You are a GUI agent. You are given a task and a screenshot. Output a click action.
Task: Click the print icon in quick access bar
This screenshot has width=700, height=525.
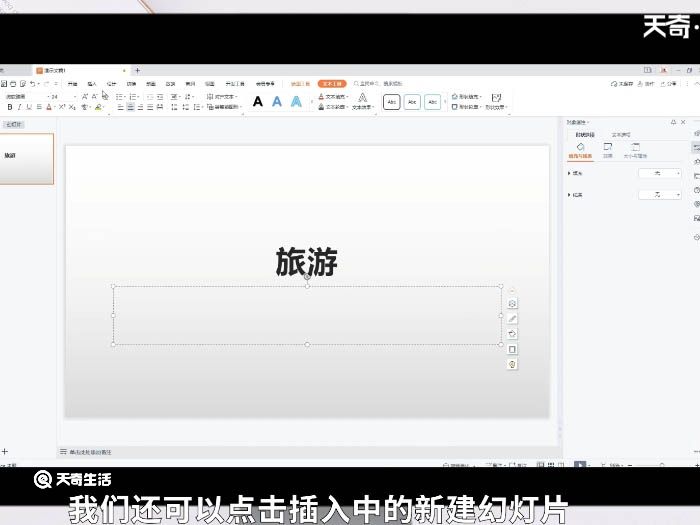[x=13, y=83]
